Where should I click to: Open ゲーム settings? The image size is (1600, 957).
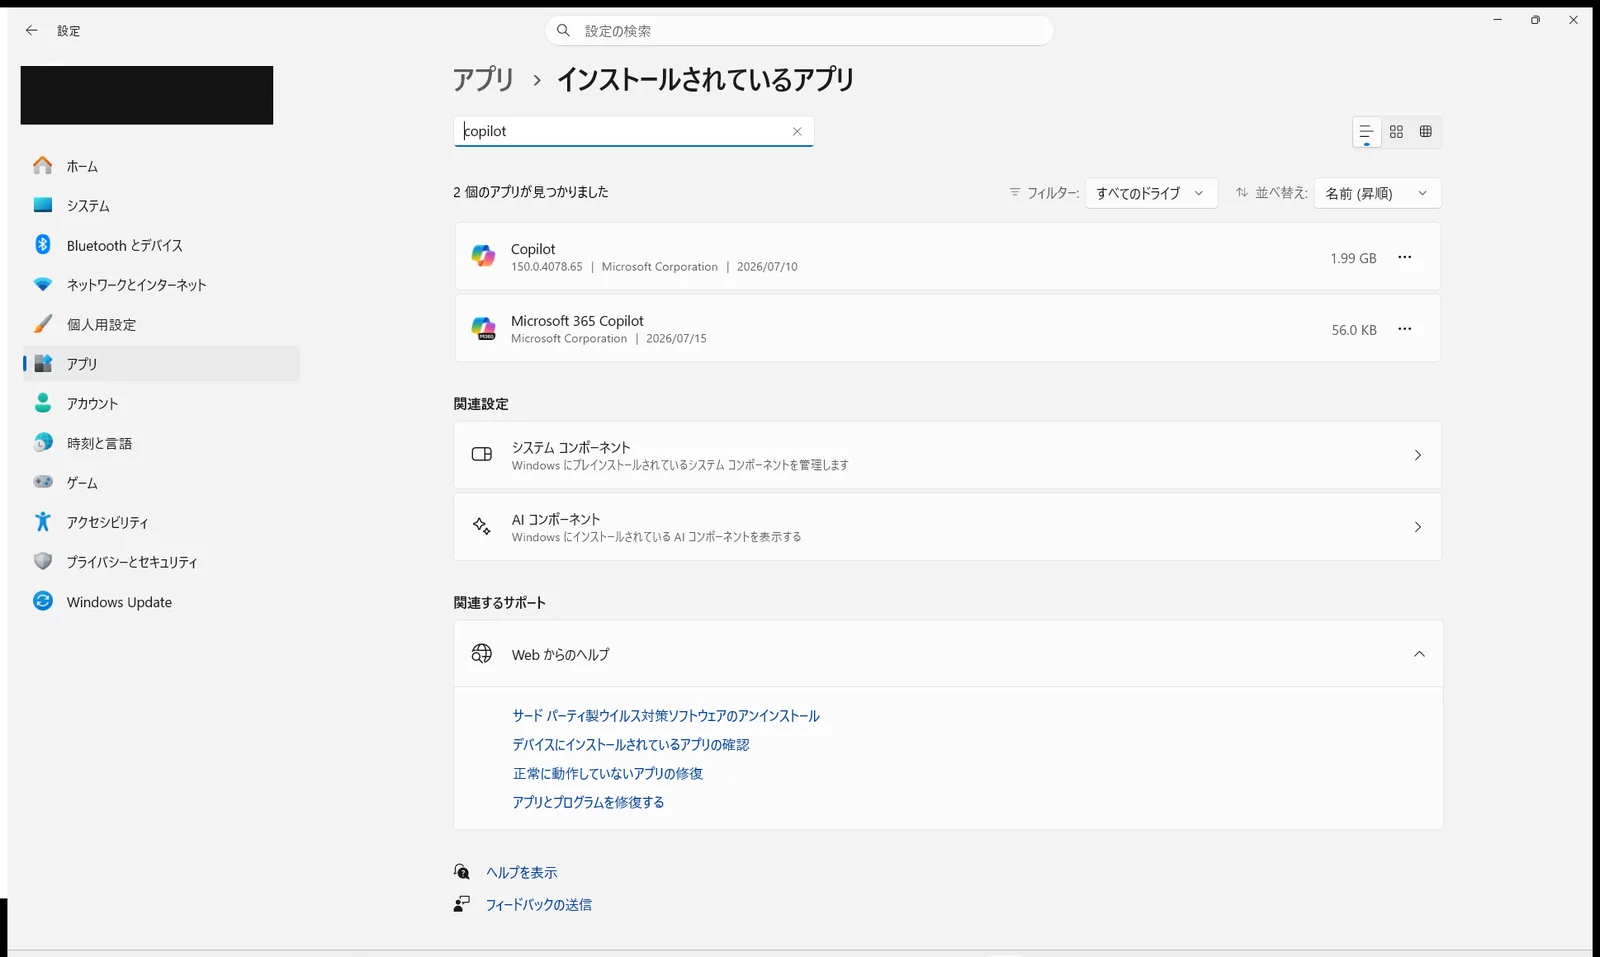click(160, 483)
